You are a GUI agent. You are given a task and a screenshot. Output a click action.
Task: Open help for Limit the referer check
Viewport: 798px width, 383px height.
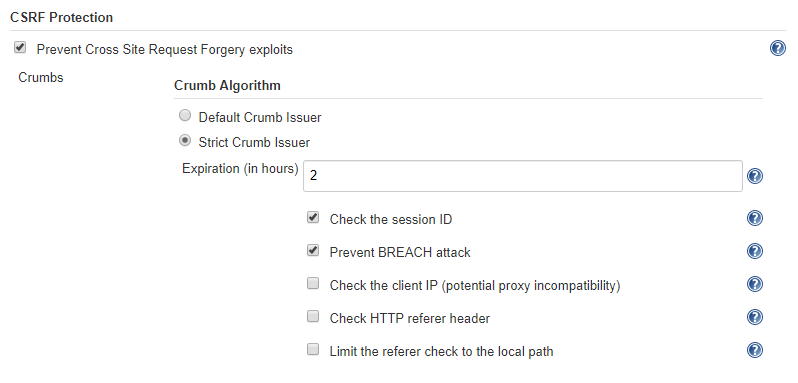pyautogui.click(x=755, y=350)
